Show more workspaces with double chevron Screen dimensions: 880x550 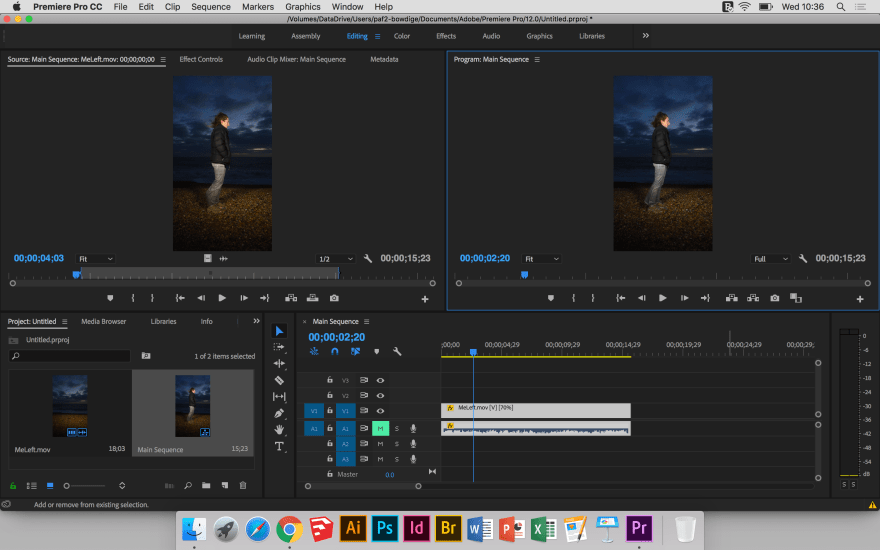(x=646, y=35)
